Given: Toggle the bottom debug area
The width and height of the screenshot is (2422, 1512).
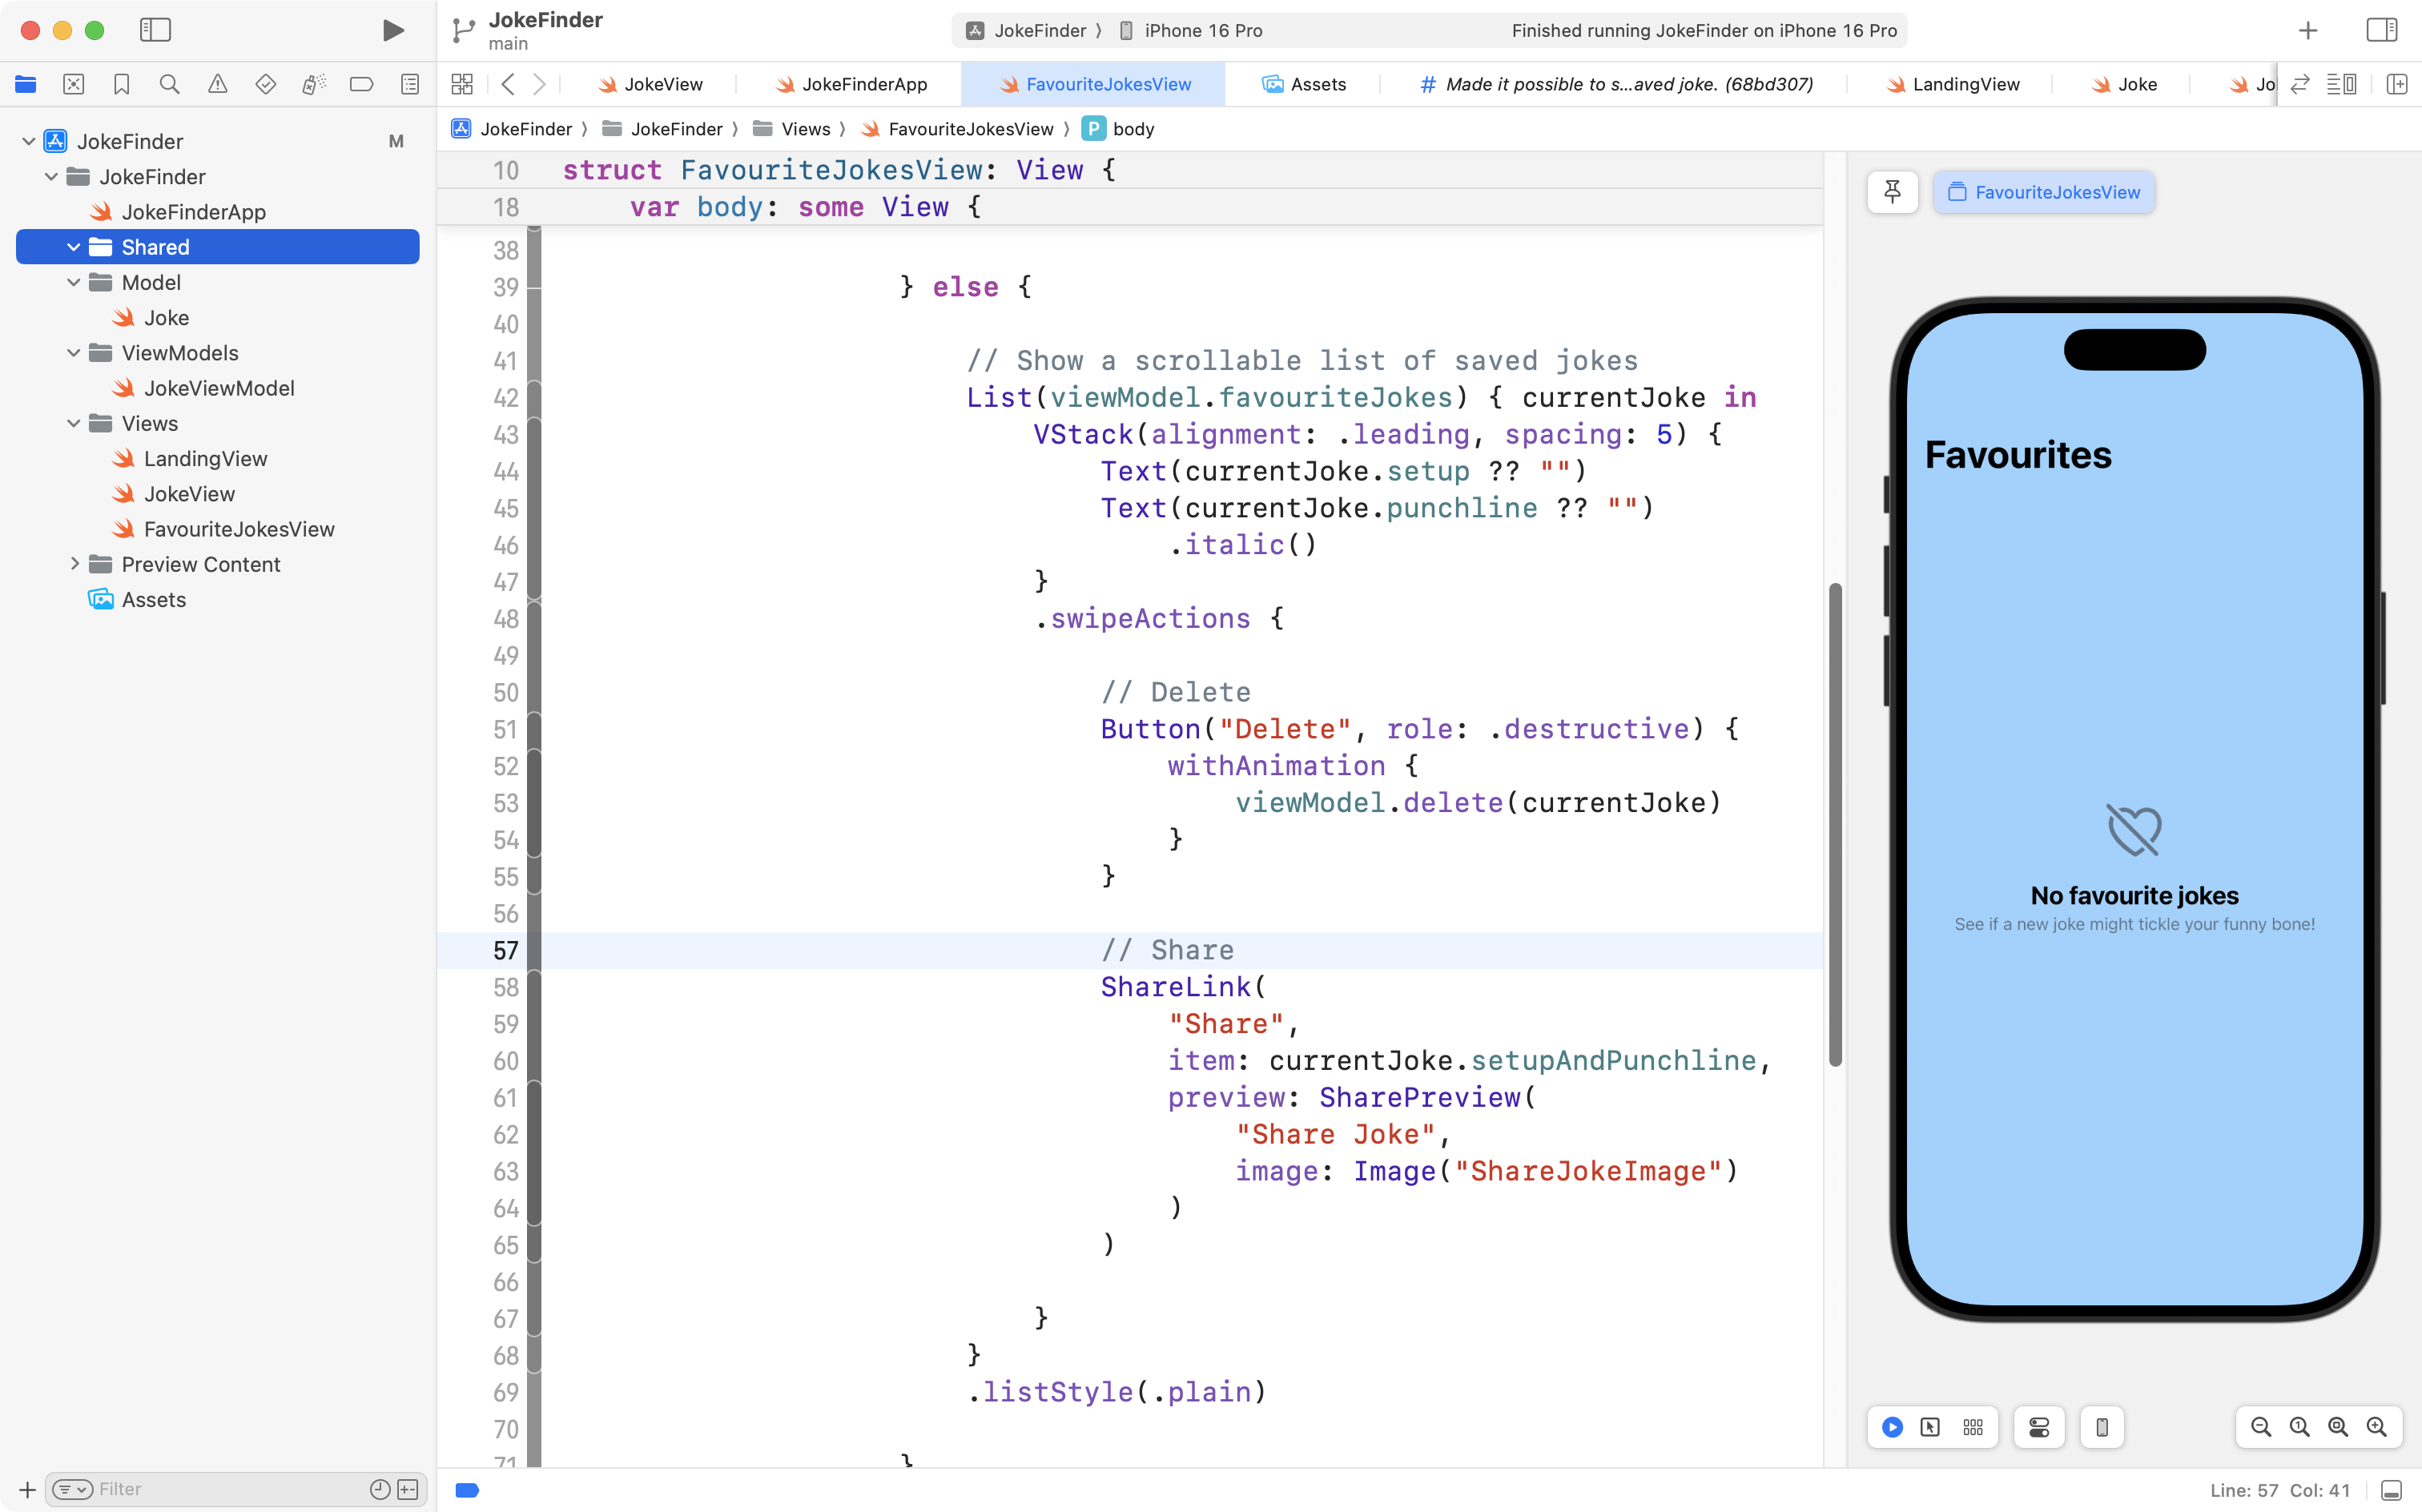Looking at the screenshot, I should click(x=2391, y=1490).
